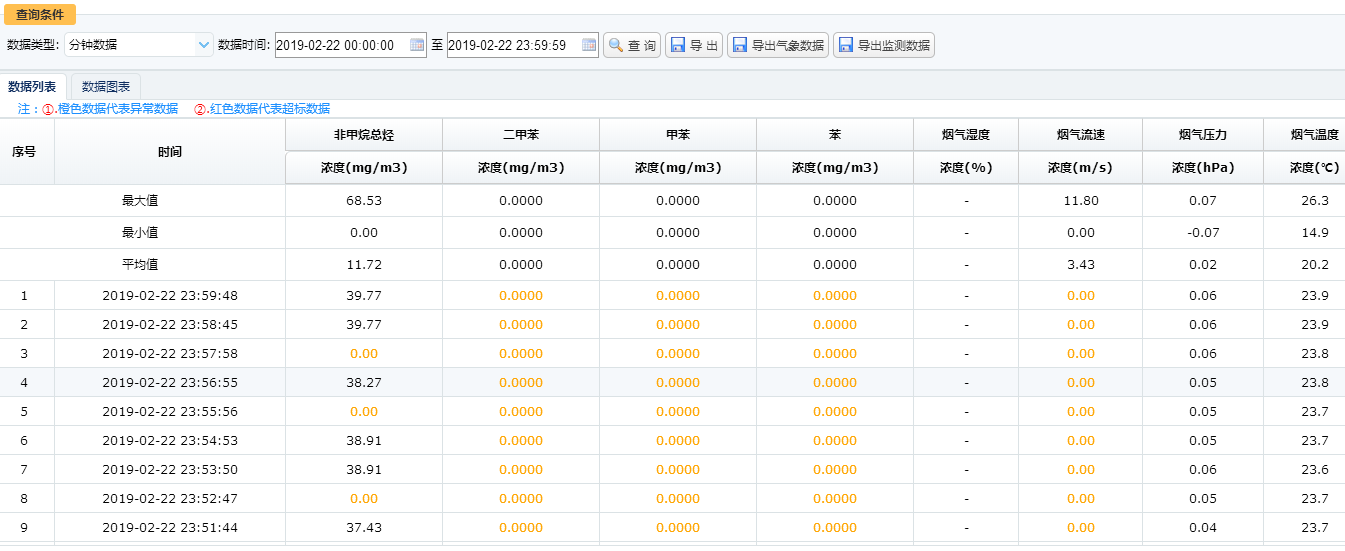1345x551 pixels.
Task: Click the 37.43 value in row 9
Action: [x=364, y=528]
